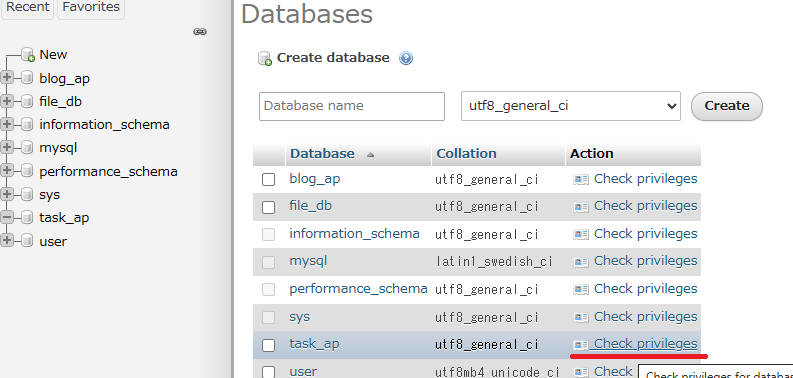Open the mysql link in the databases table
Image resolution: width=793 pixels, height=378 pixels.
click(x=308, y=261)
